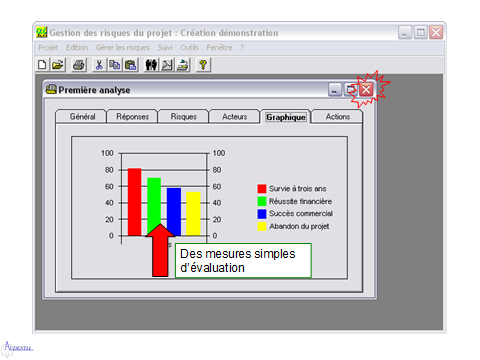Click the new document toolbar icon

[x=42, y=65]
